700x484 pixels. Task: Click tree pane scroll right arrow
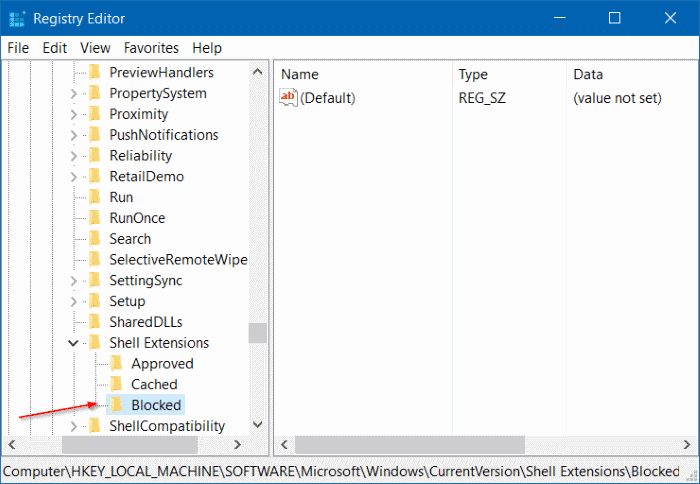pos(238,444)
